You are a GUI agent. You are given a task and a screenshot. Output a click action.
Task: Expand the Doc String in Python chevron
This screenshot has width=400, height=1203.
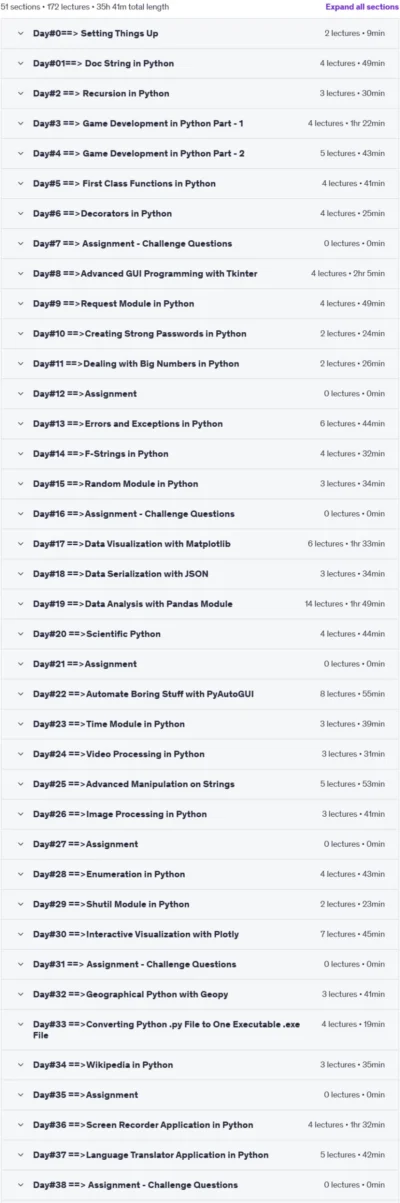[20, 63]
